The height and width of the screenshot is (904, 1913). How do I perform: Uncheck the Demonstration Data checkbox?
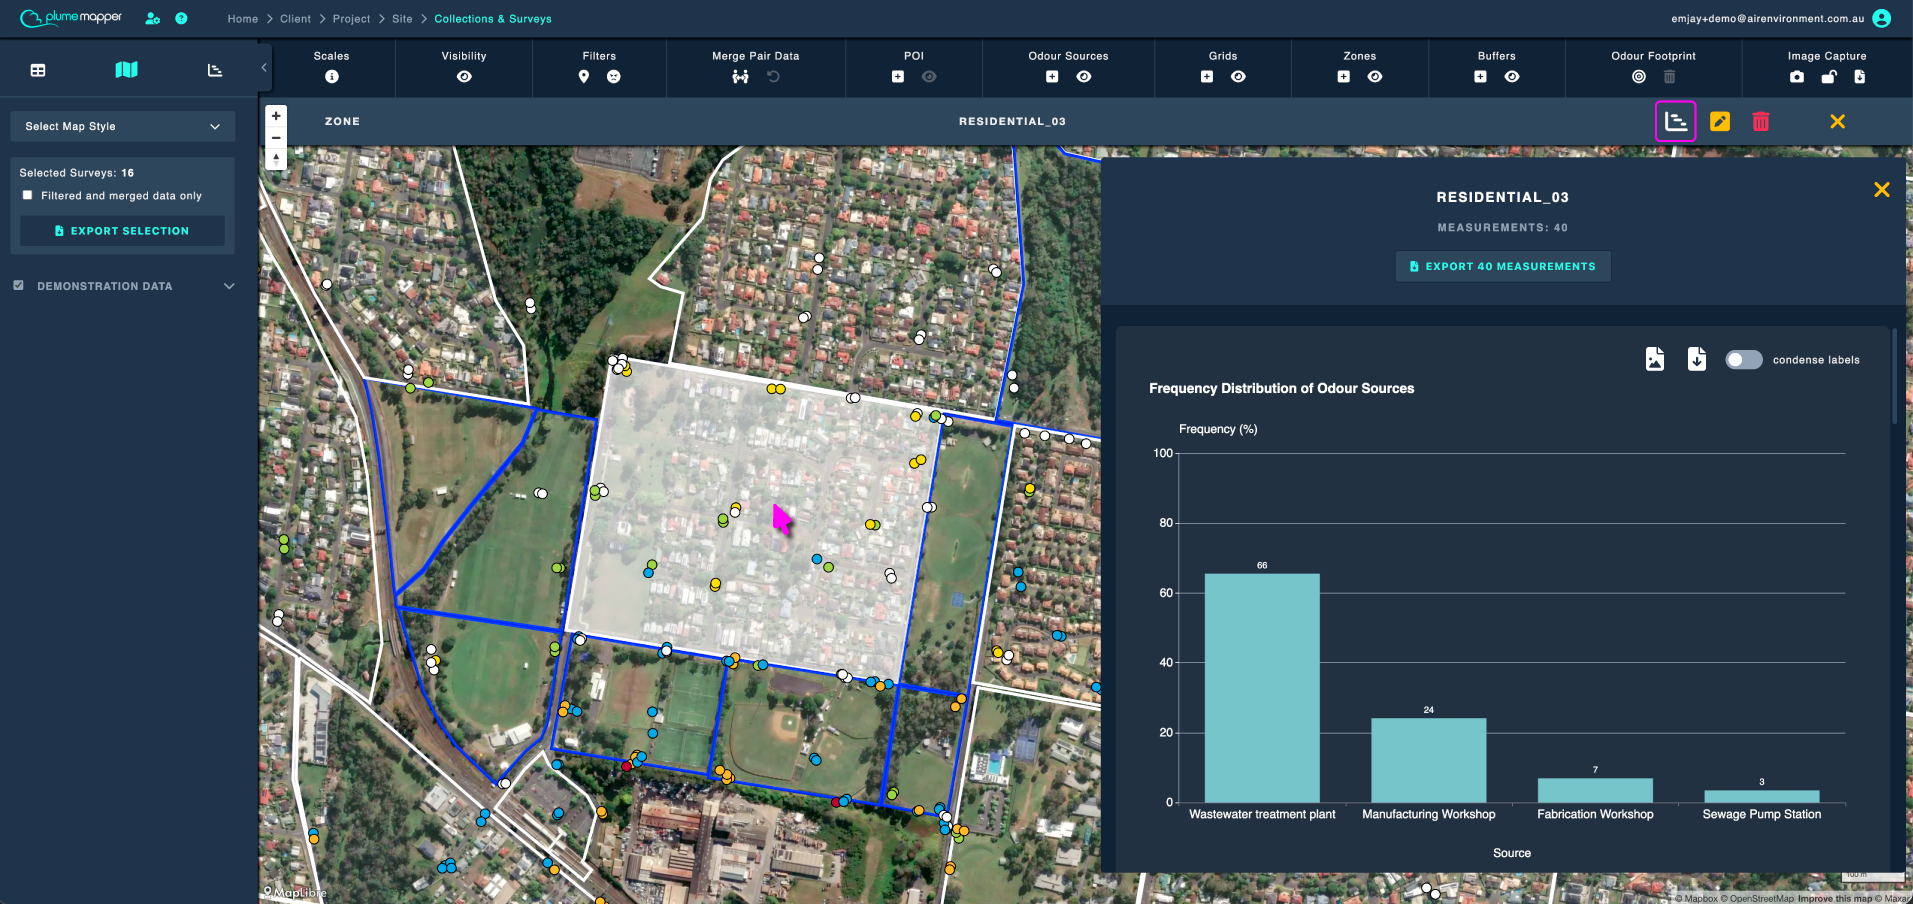pos(18,286)
